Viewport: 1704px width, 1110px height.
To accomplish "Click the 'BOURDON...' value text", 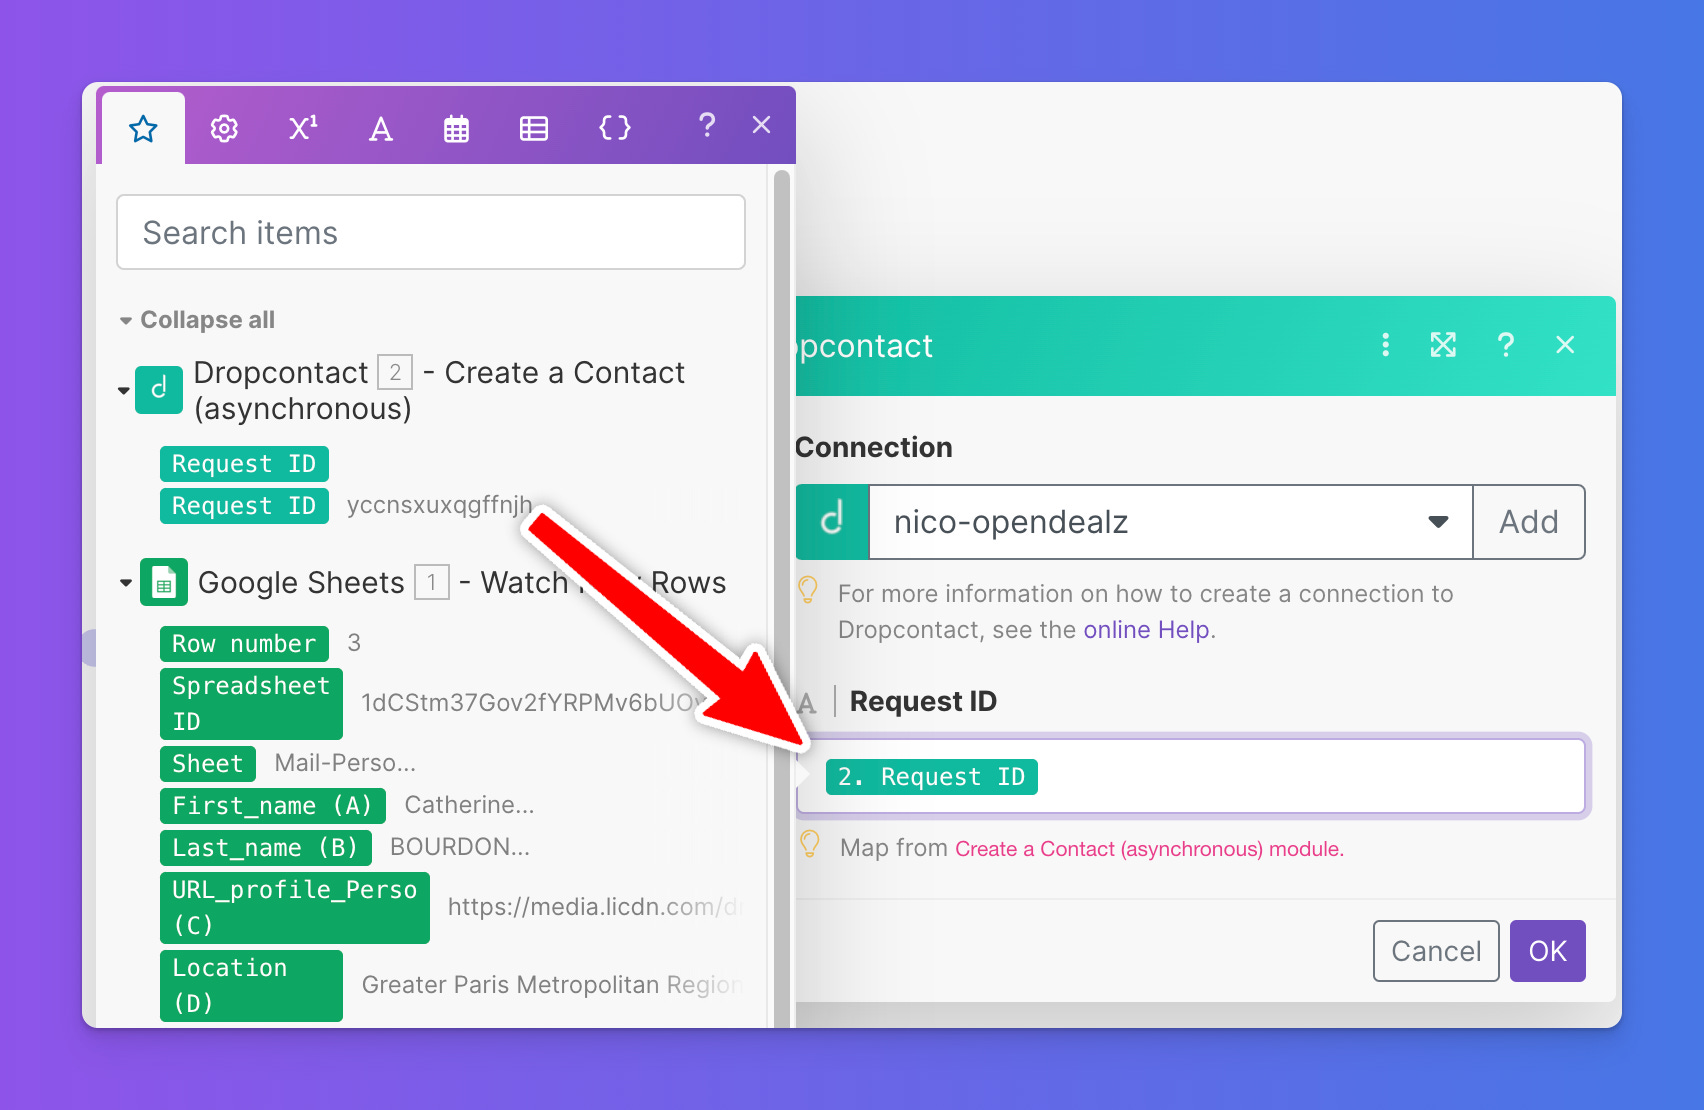I will (x=460, y=847).
